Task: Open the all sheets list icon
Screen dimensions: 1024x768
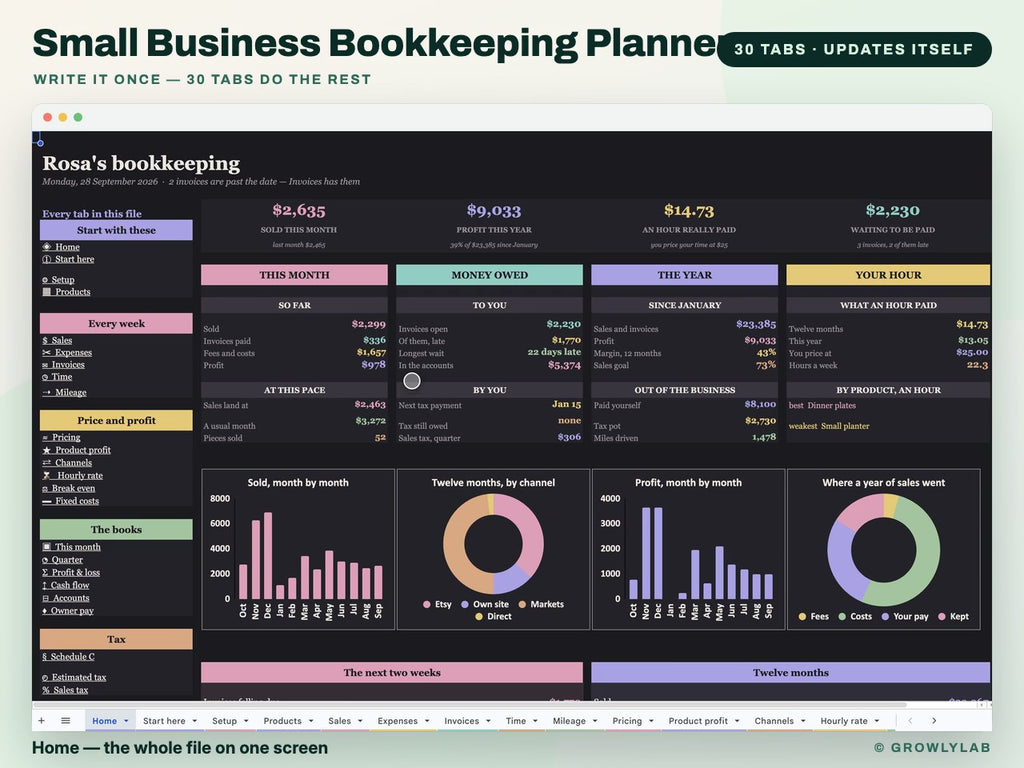Action: pos(65,720)
